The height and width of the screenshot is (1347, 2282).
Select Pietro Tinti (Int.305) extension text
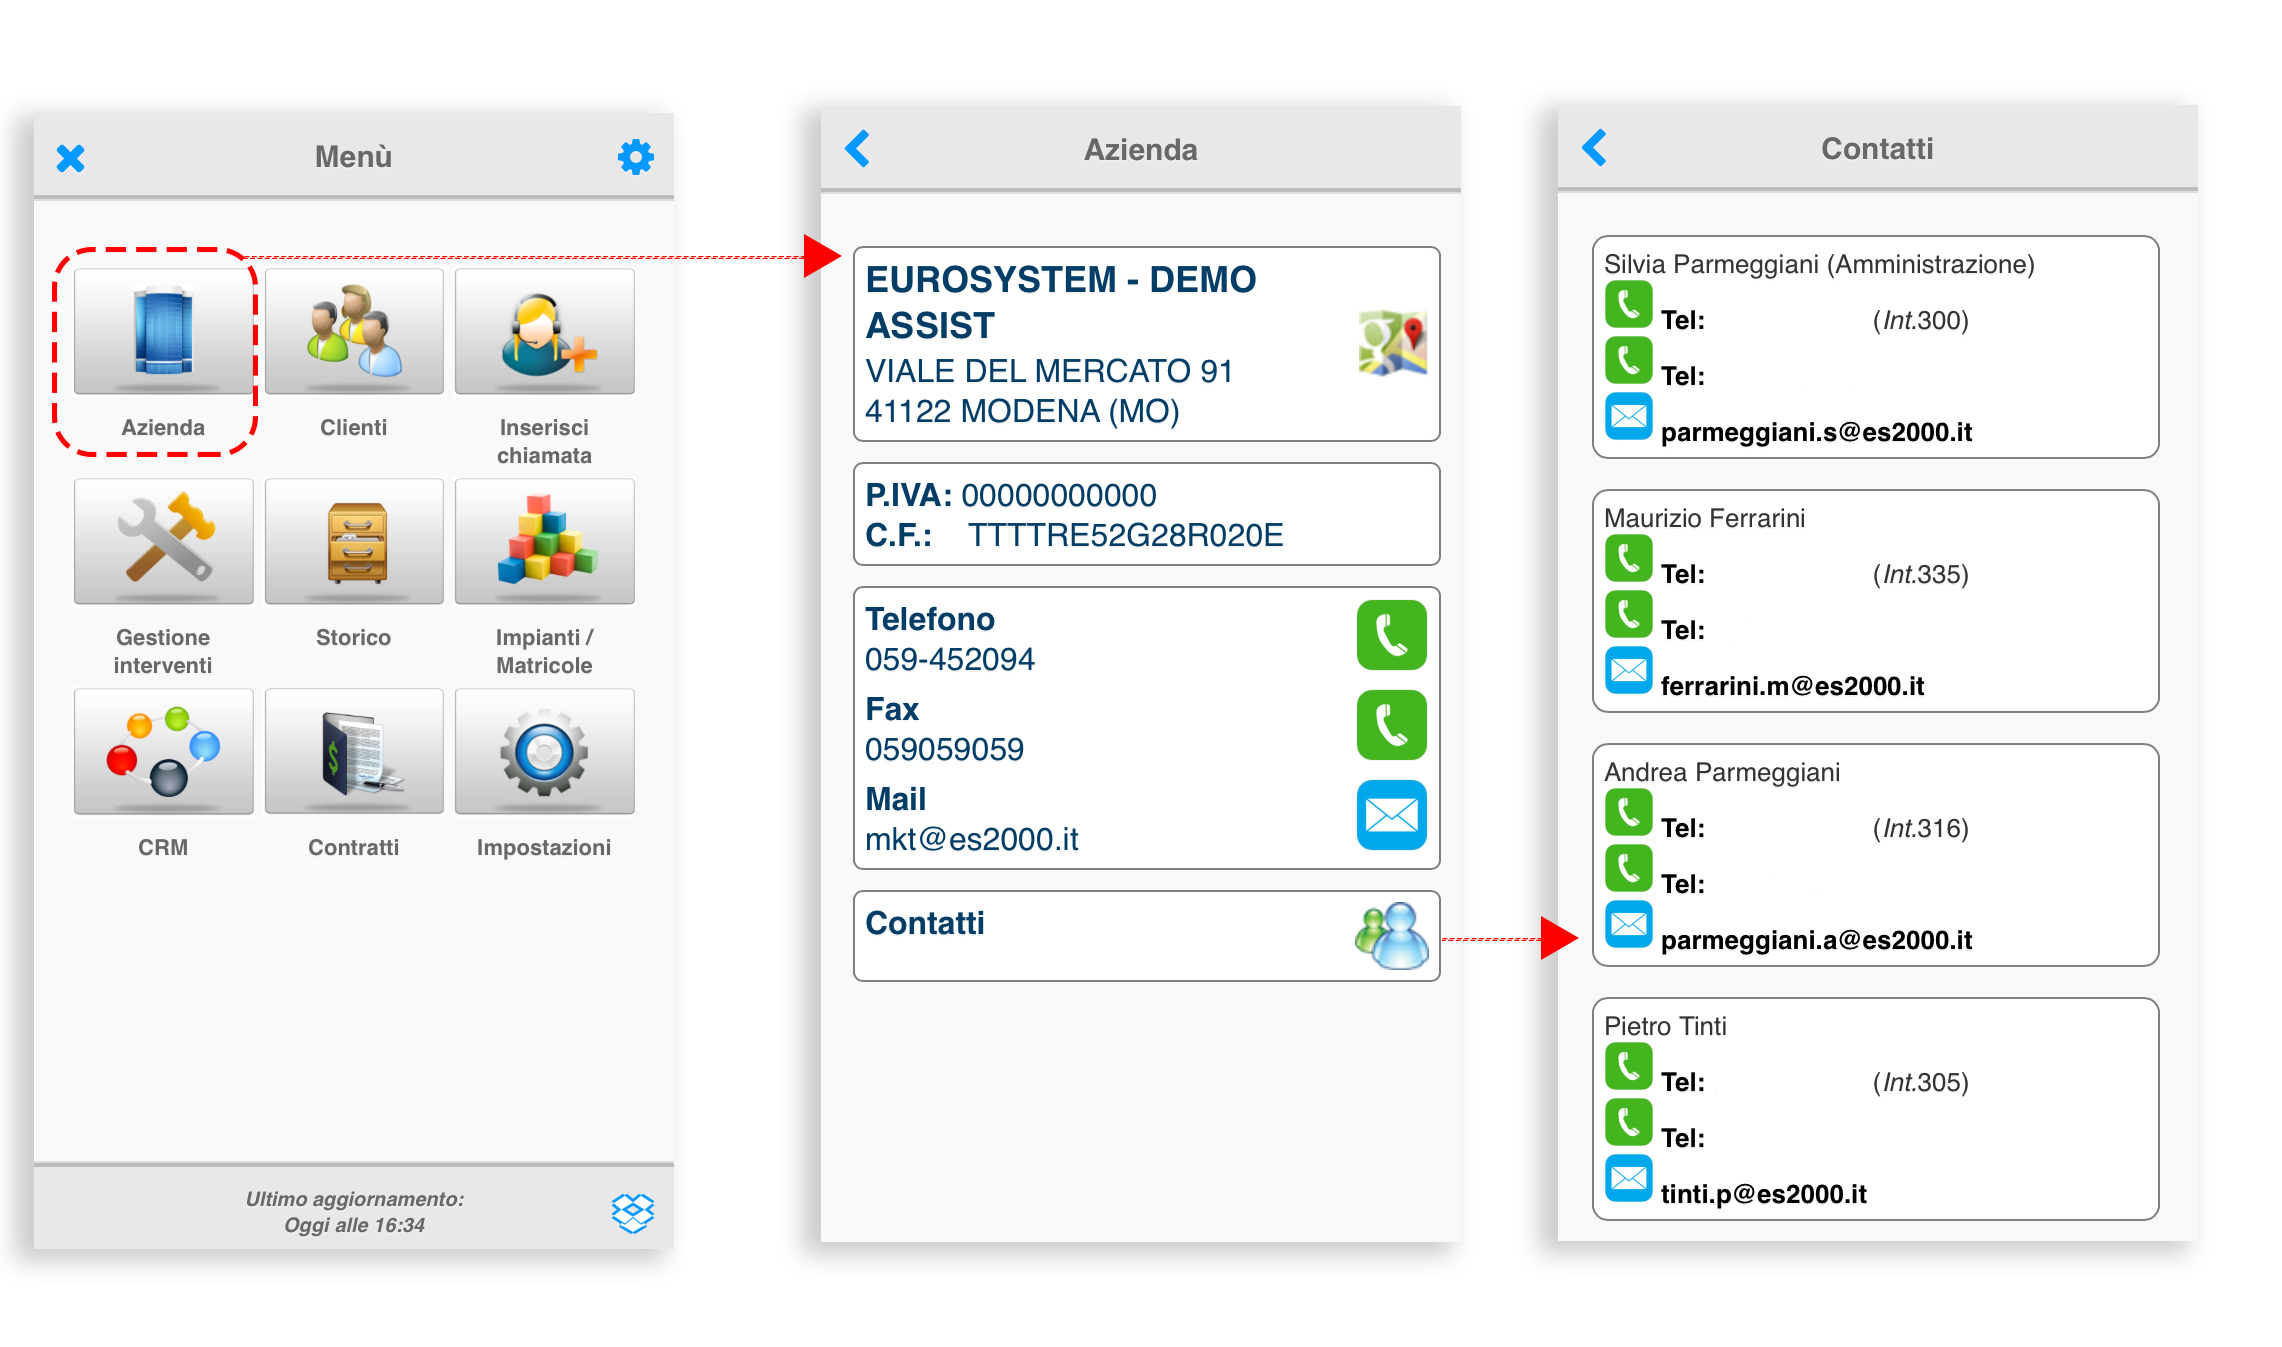point(1920,1082)
